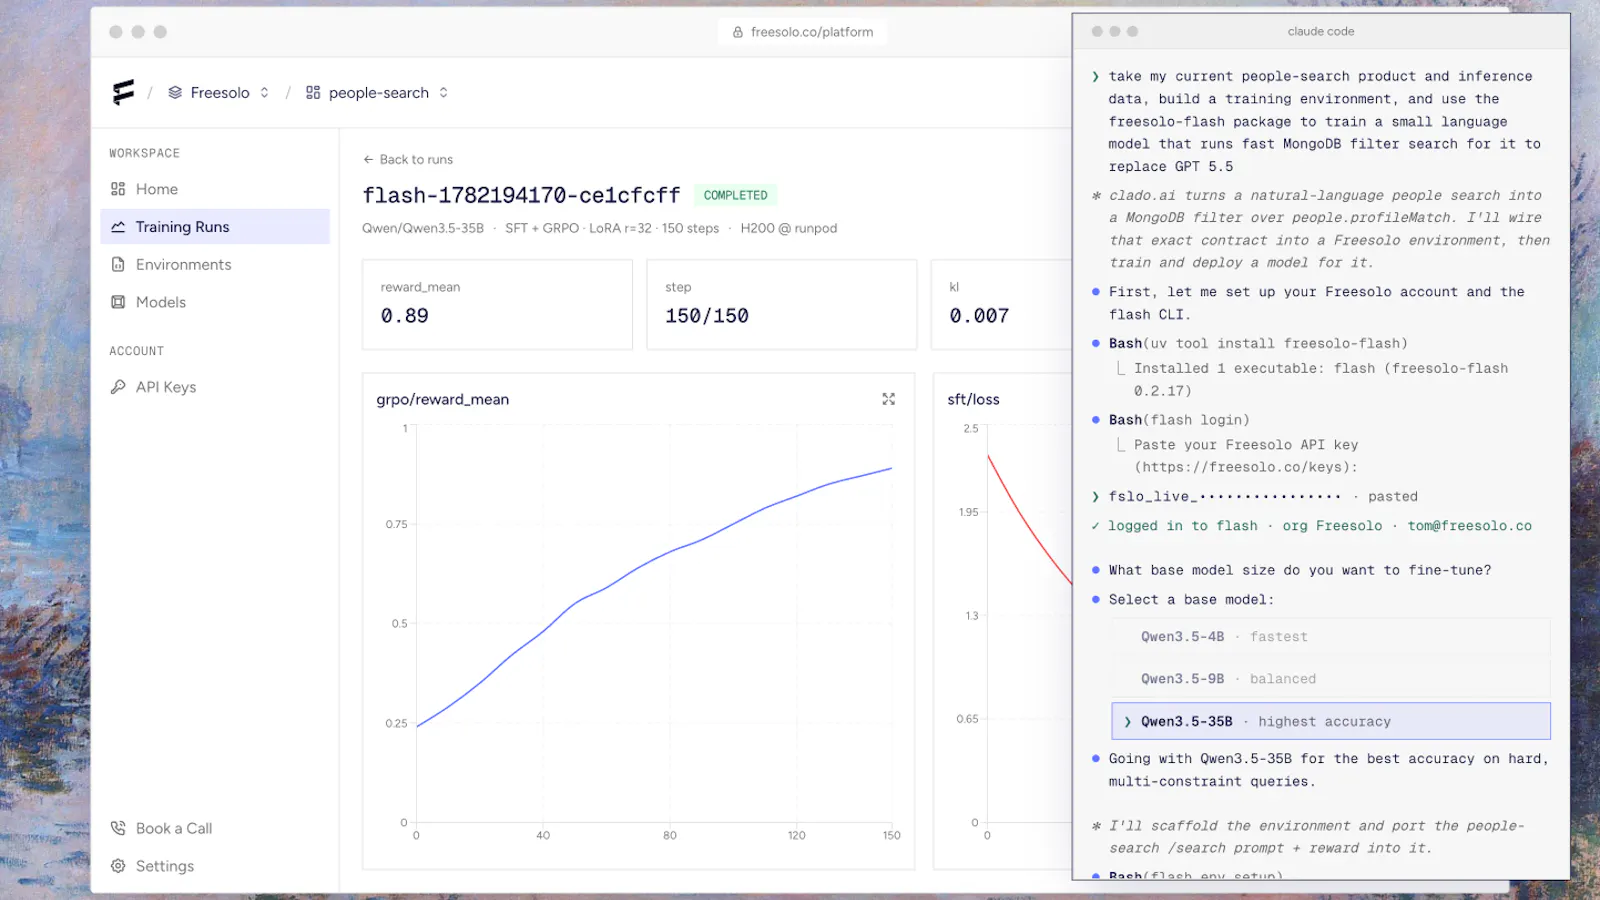The width and height of the screenshot is (1600, 900).
Task: Click the pasted fslo_live_ API key line
Action: [1263, 496]
